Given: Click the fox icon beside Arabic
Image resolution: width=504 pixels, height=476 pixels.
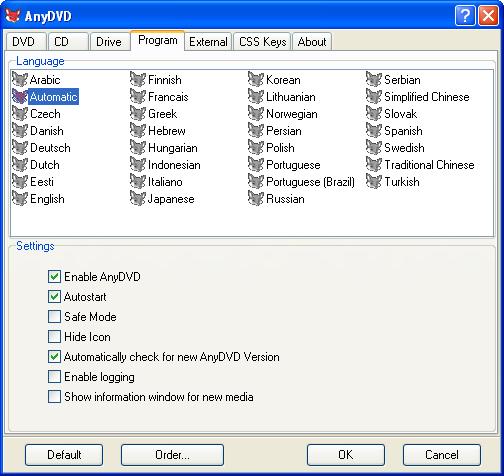Looking at the screenshot, I should [20, 79].
